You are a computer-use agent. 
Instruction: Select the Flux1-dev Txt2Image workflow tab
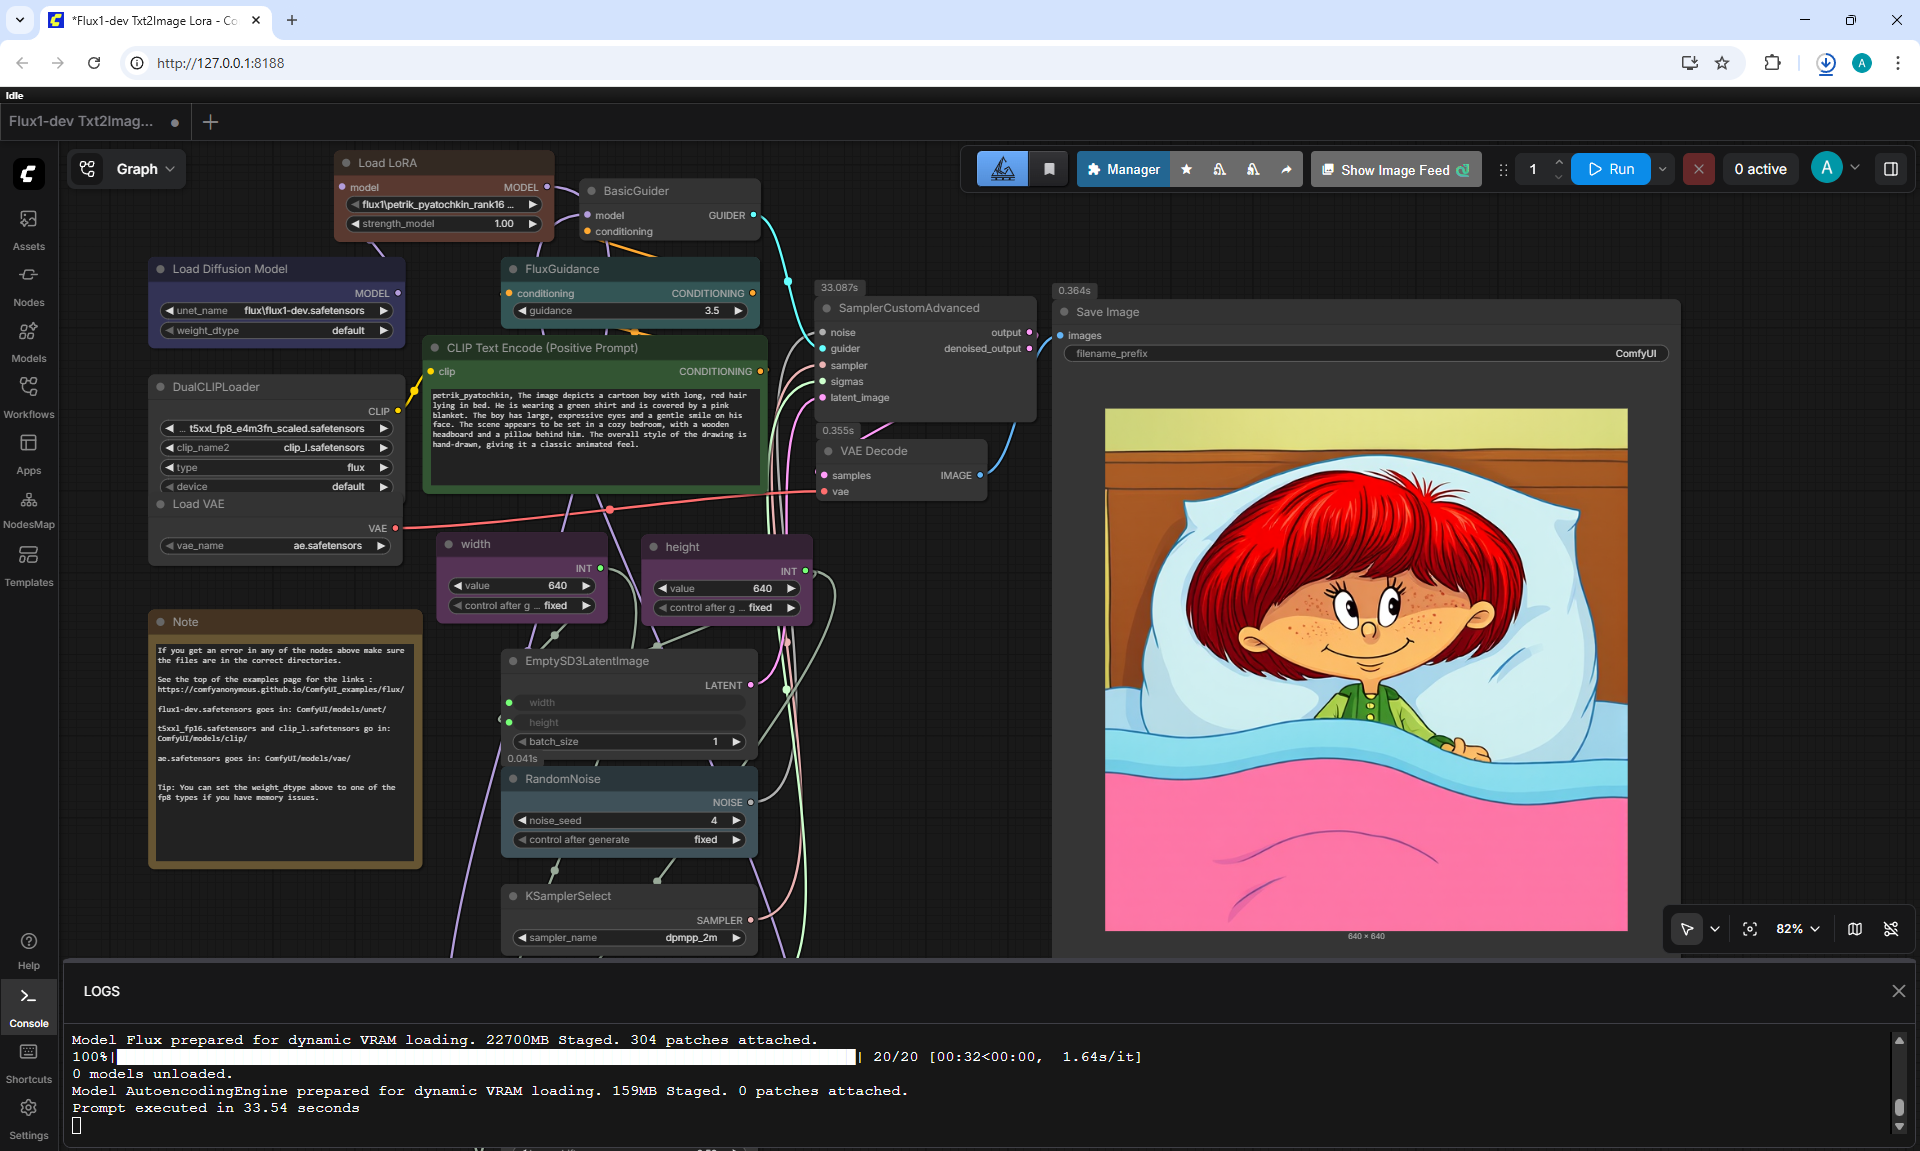coord(81,121)
